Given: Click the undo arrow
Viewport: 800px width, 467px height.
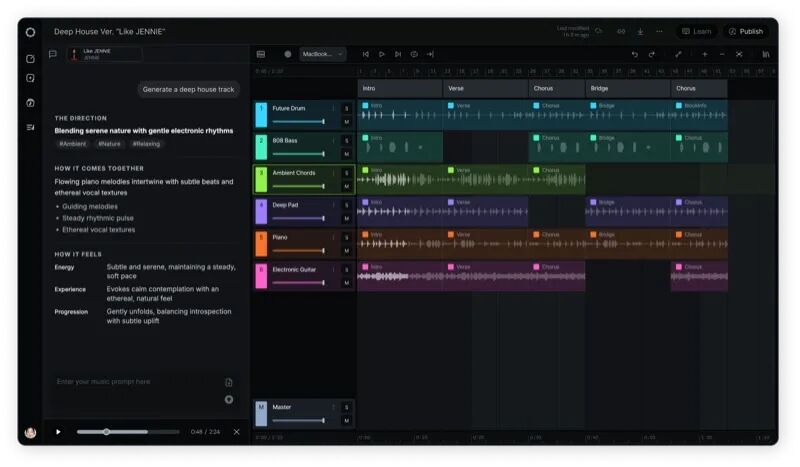Looking at the screenshot, I should [635, 54].
